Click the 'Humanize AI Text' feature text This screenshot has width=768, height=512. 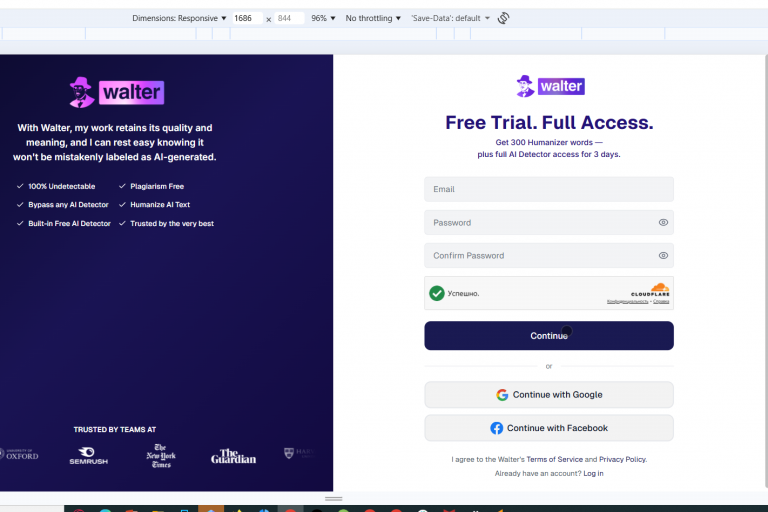[x=160, y=205]
